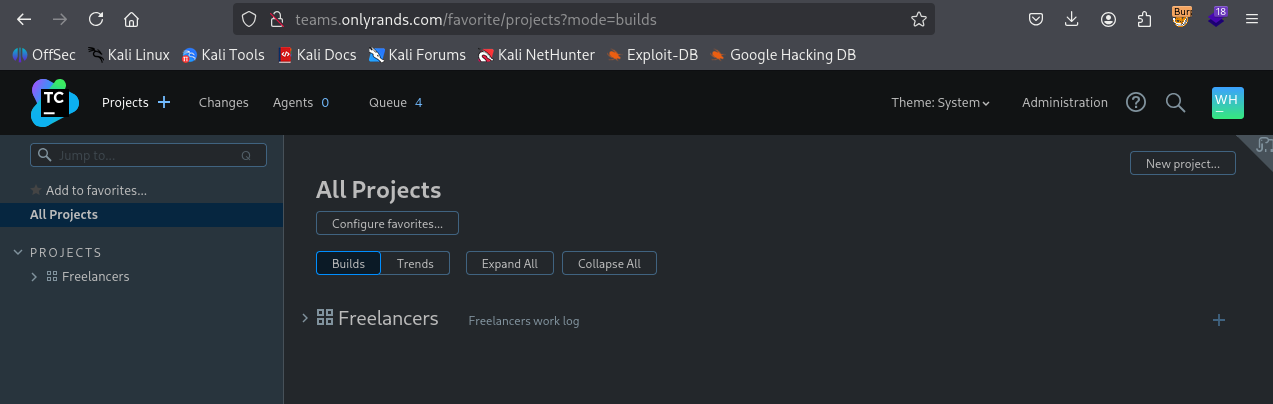
Task: Open the help question mark icon
Action: tap(1136, 102)
